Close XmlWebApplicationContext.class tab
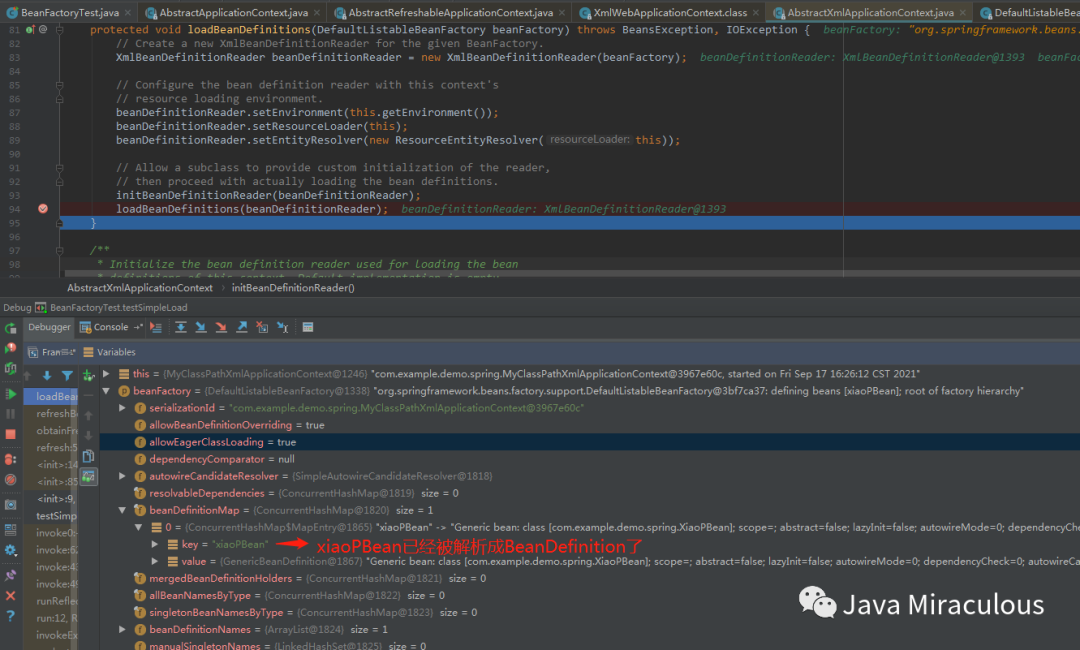The image size is (1080, 650). [756, 12]
